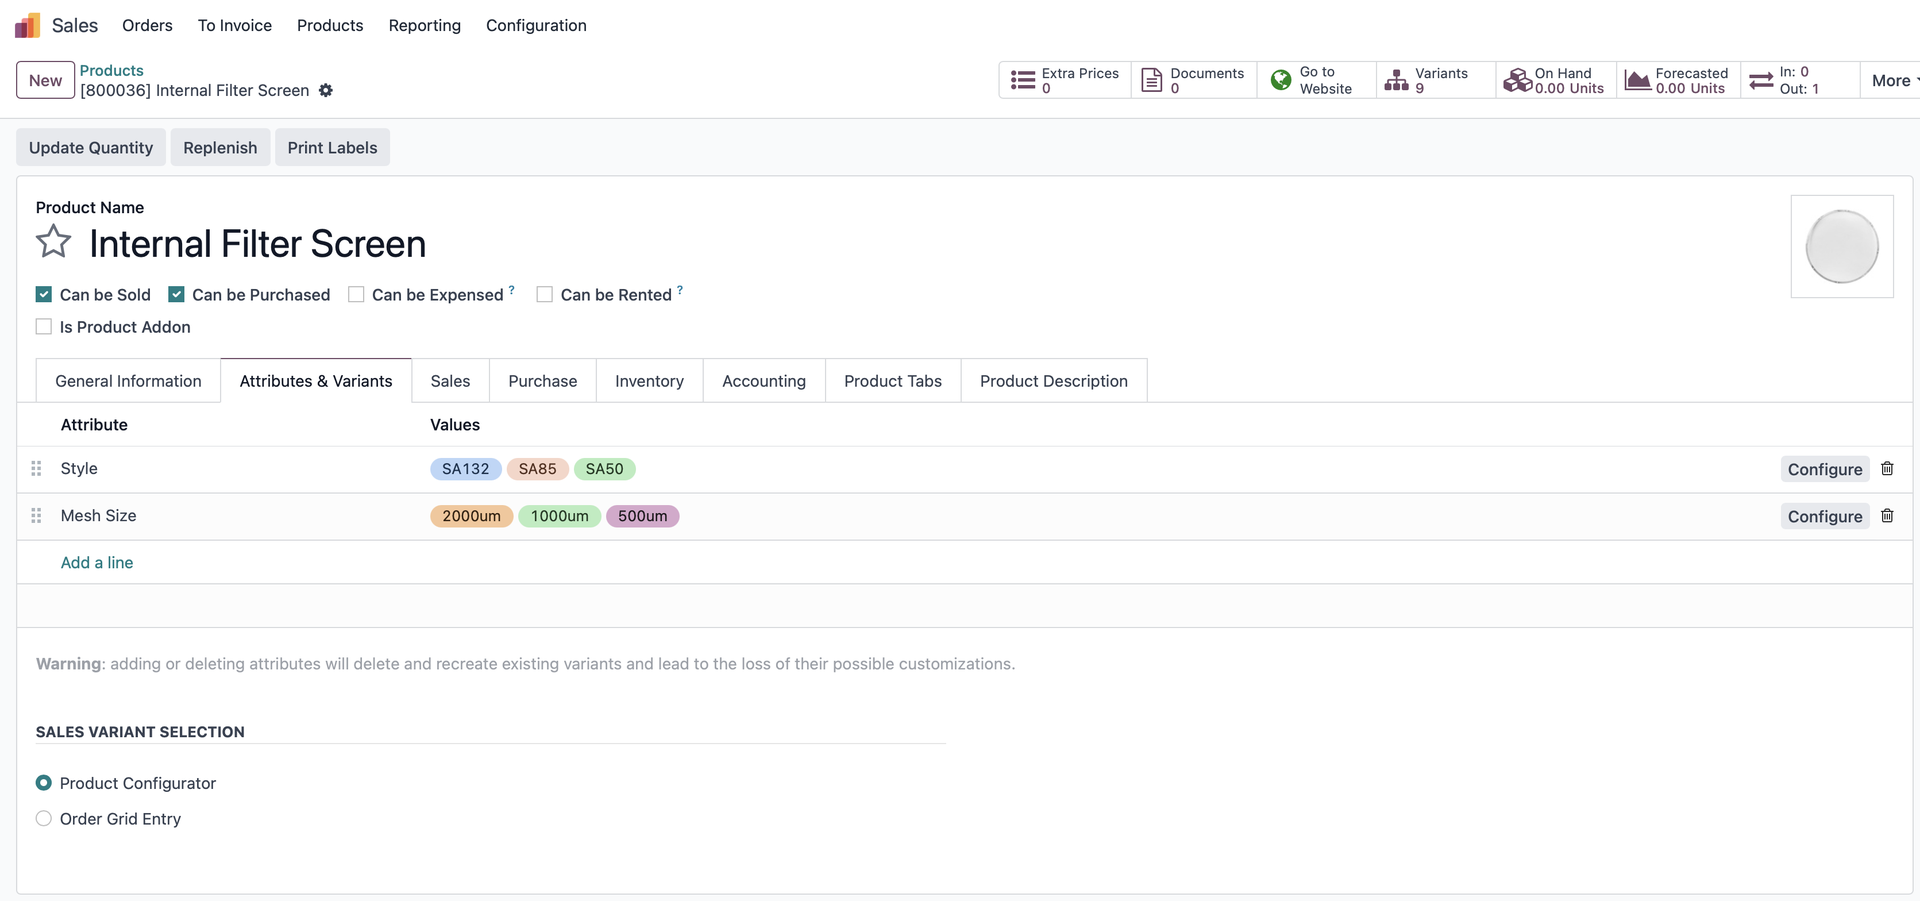Select the Order Grid Entry radio option
The height and width of the screenshot is (901, 1920).
click(x=44, y=819)
